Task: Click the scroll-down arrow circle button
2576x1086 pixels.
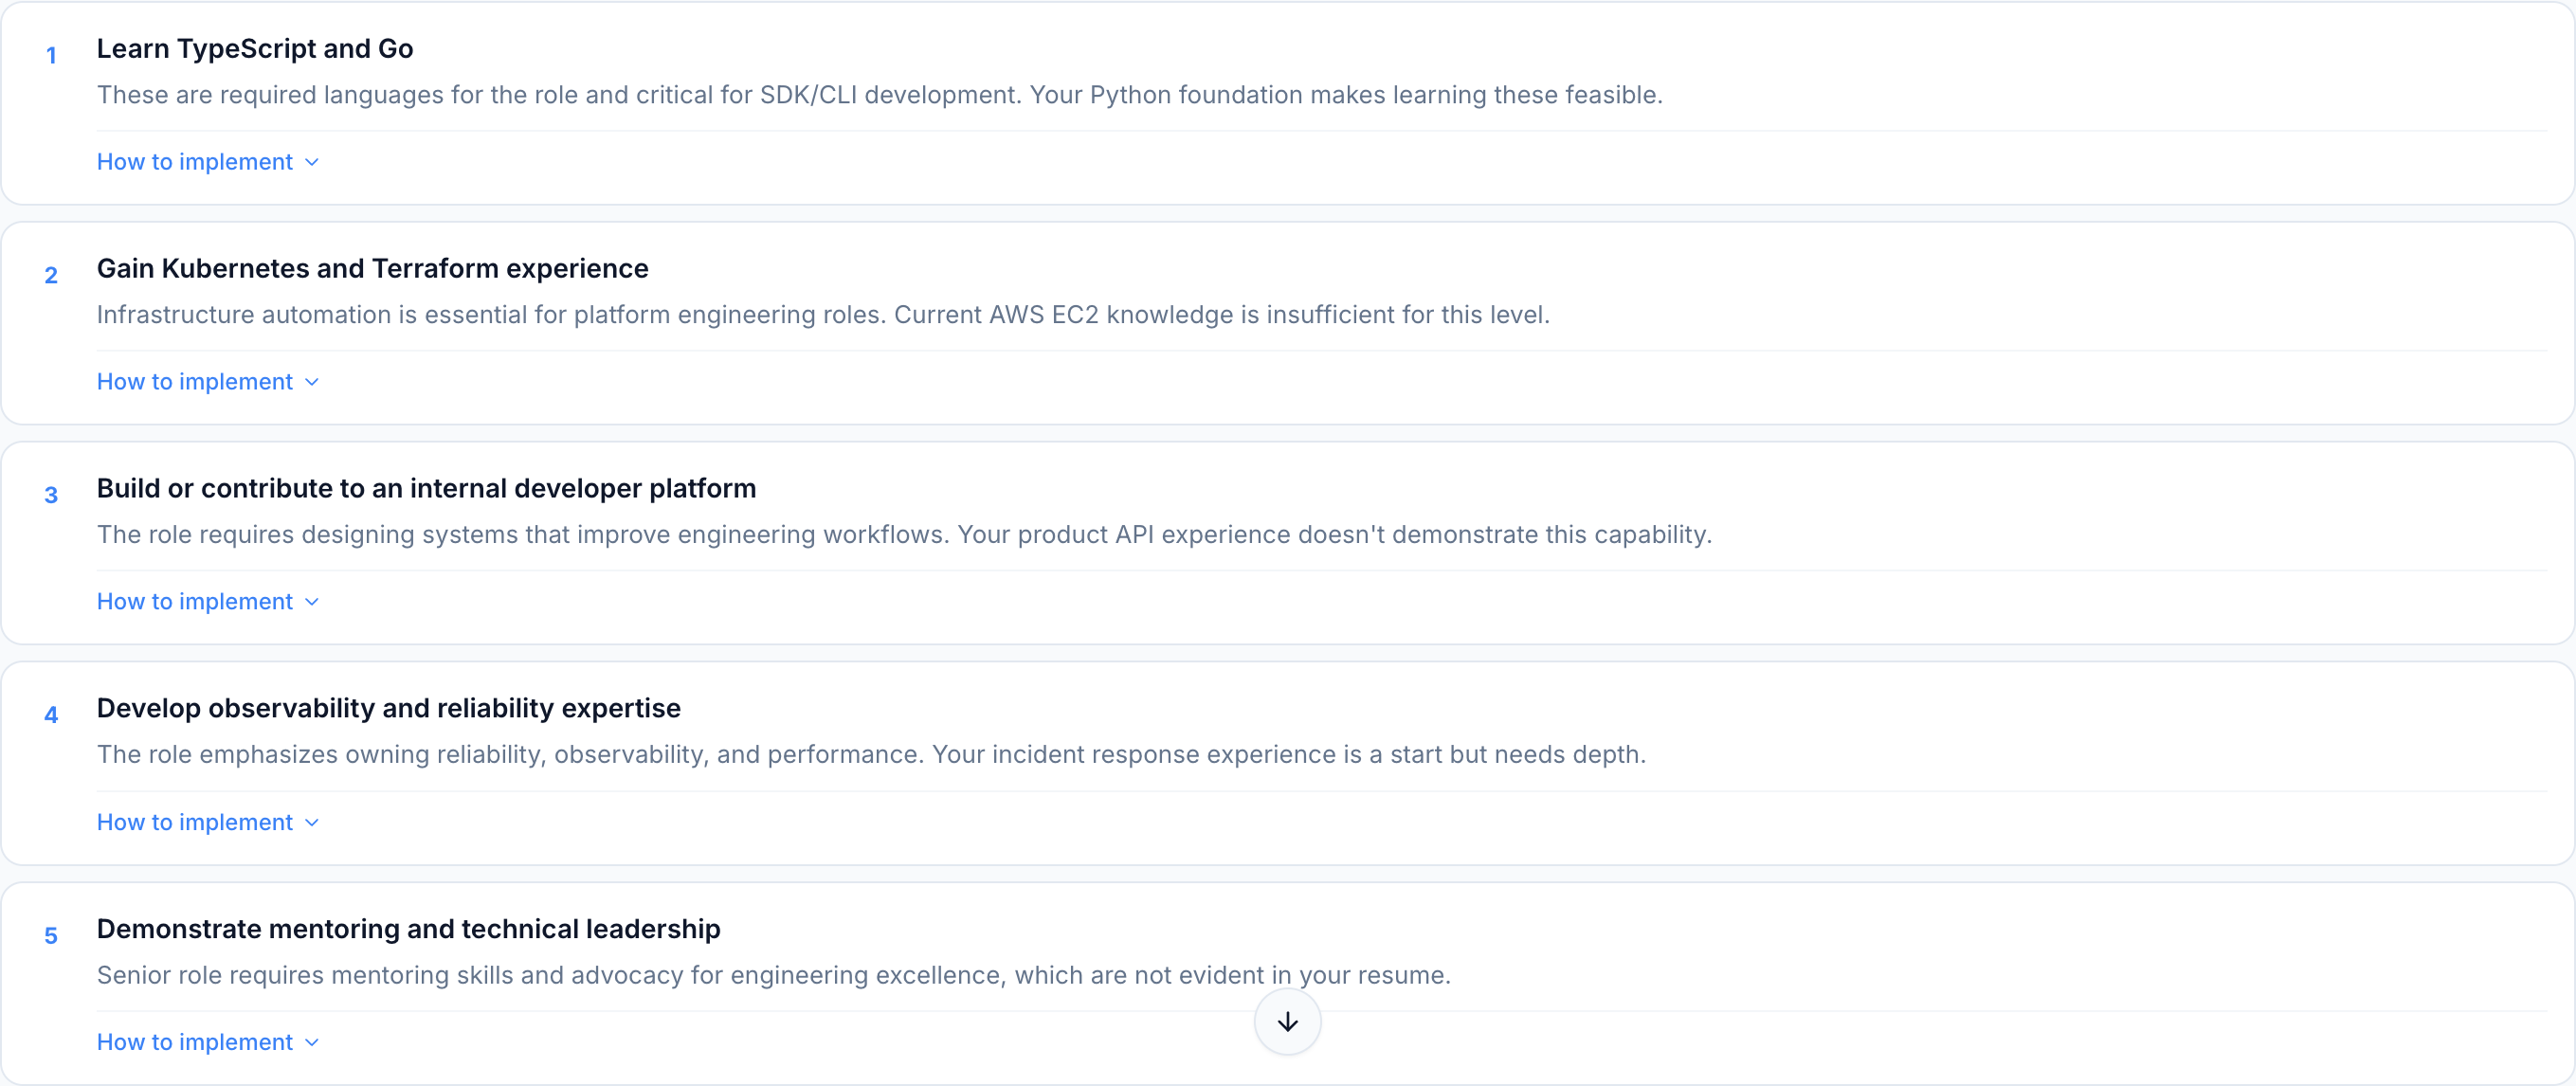Action: pyautogui.click(x=1287, y=1021)
